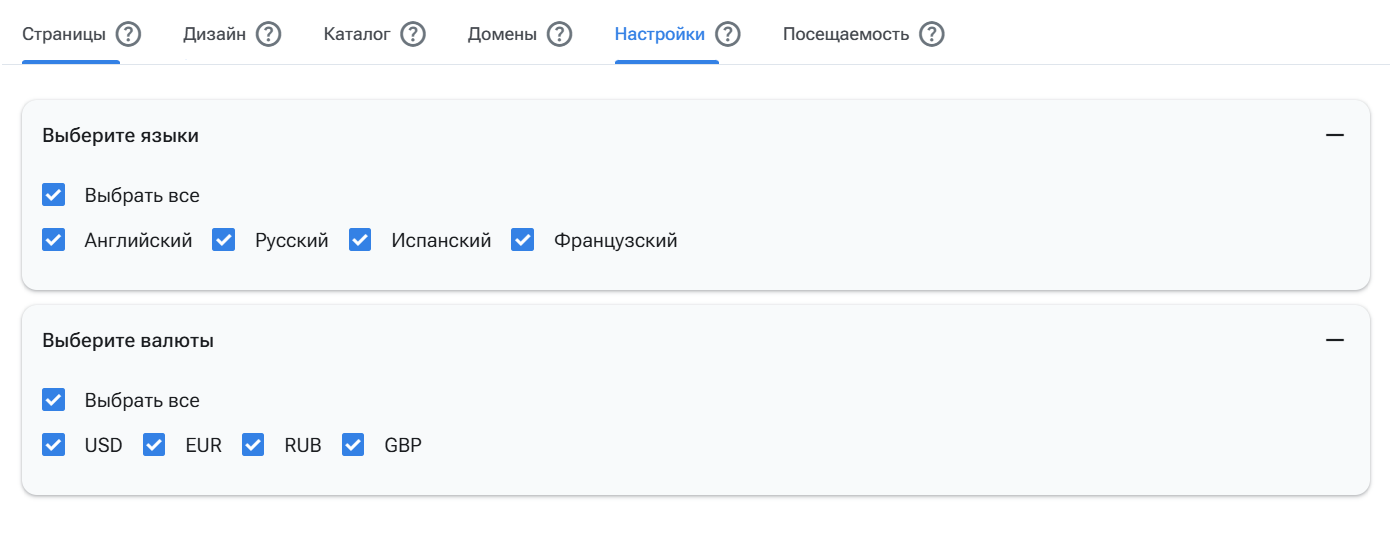Screen dimensions: 1392x540
Task: Uncheck the RUB currency checkbox
Action: click(253, 445)
